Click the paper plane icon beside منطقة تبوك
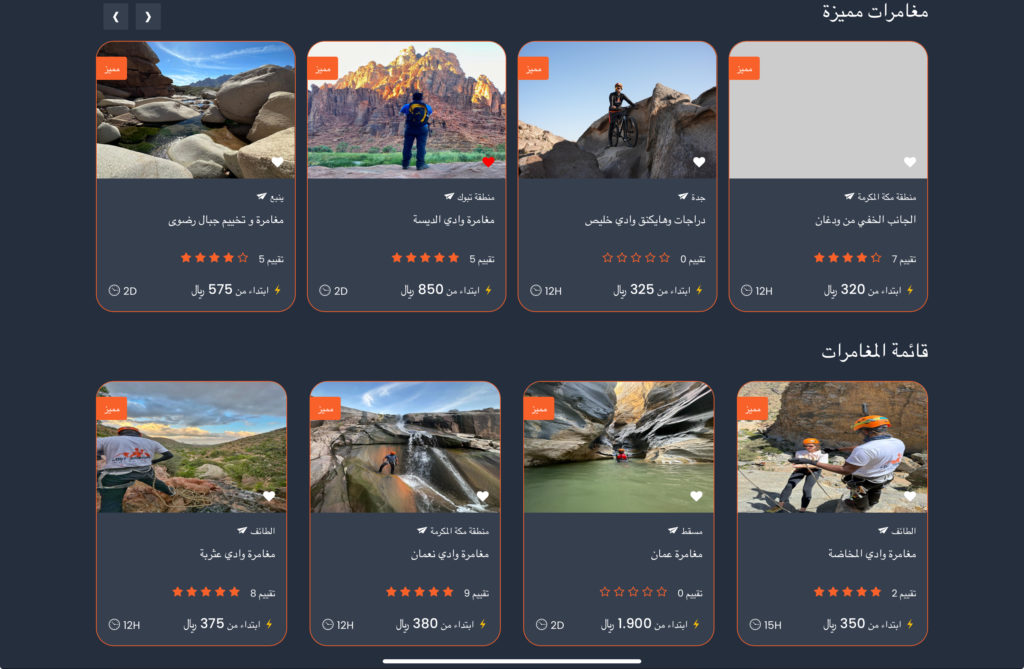The height and width of the screenshot is (669, 1024). point(449,196)
